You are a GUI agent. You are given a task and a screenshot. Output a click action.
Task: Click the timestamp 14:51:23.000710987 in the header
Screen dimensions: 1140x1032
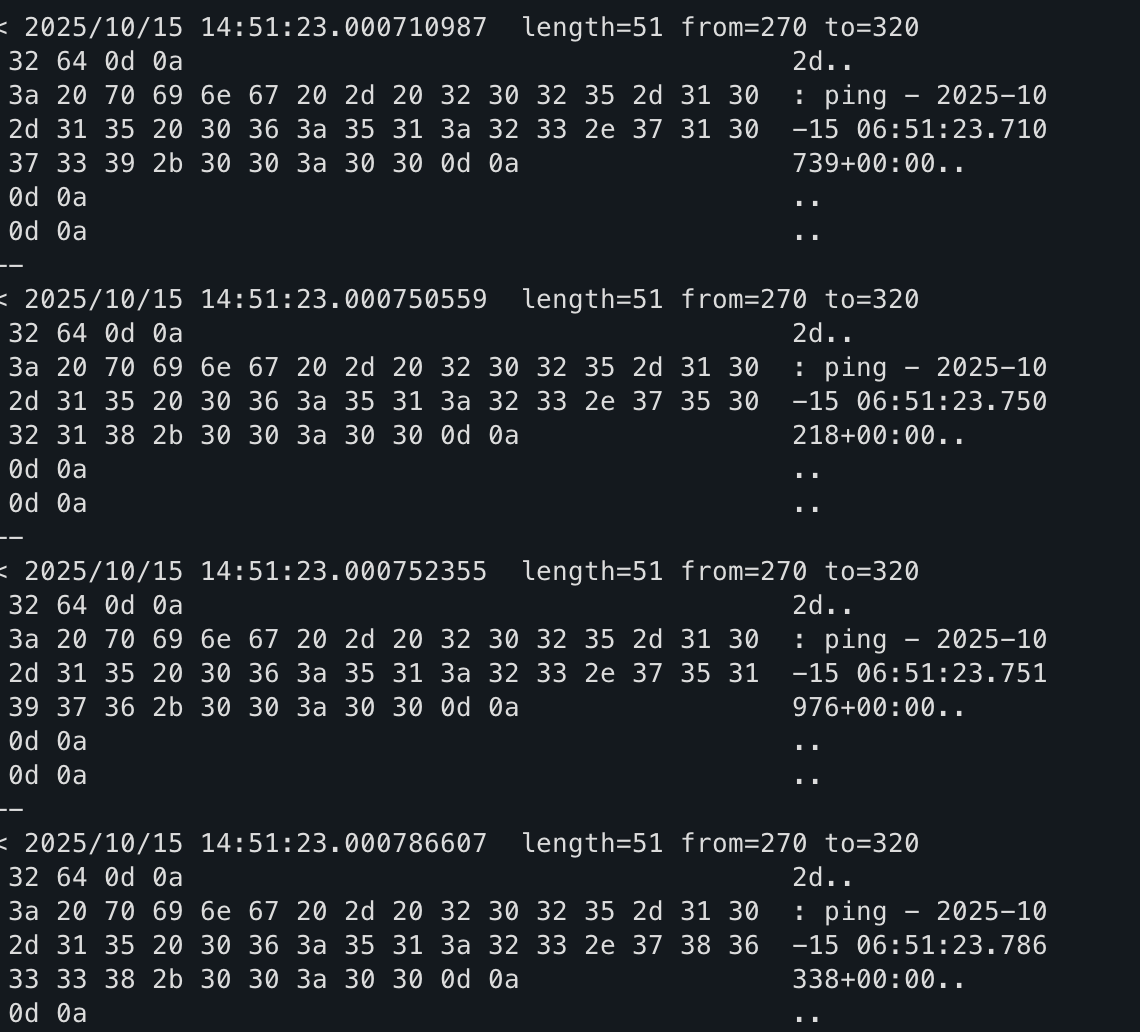(x=343, y=27)
